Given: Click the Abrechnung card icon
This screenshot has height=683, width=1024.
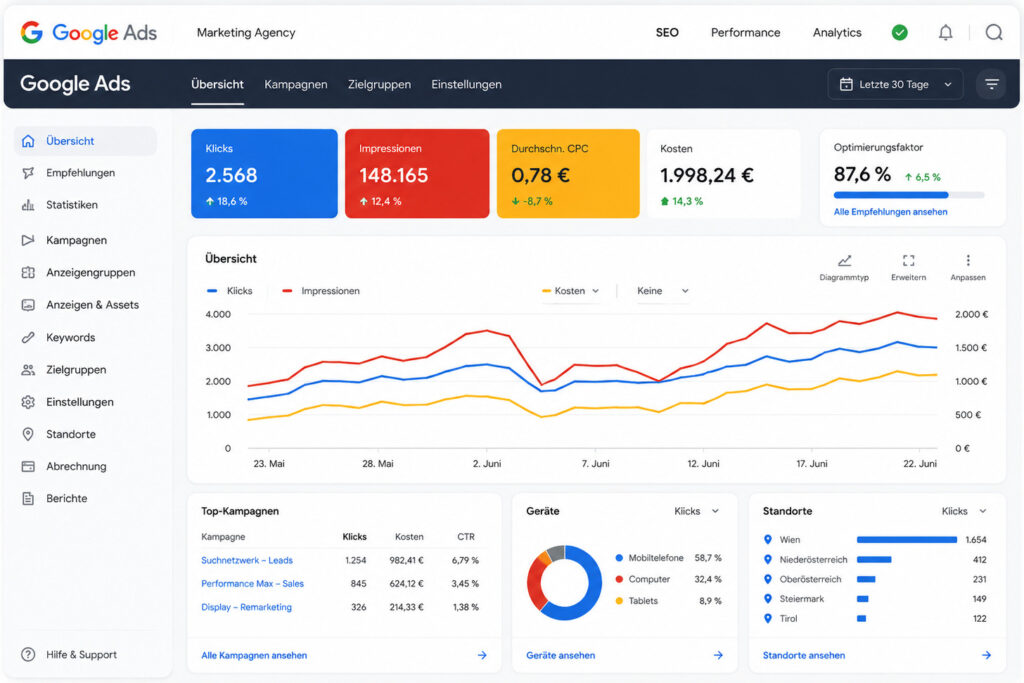Looking at the screenshot, I should coord(28,466).
